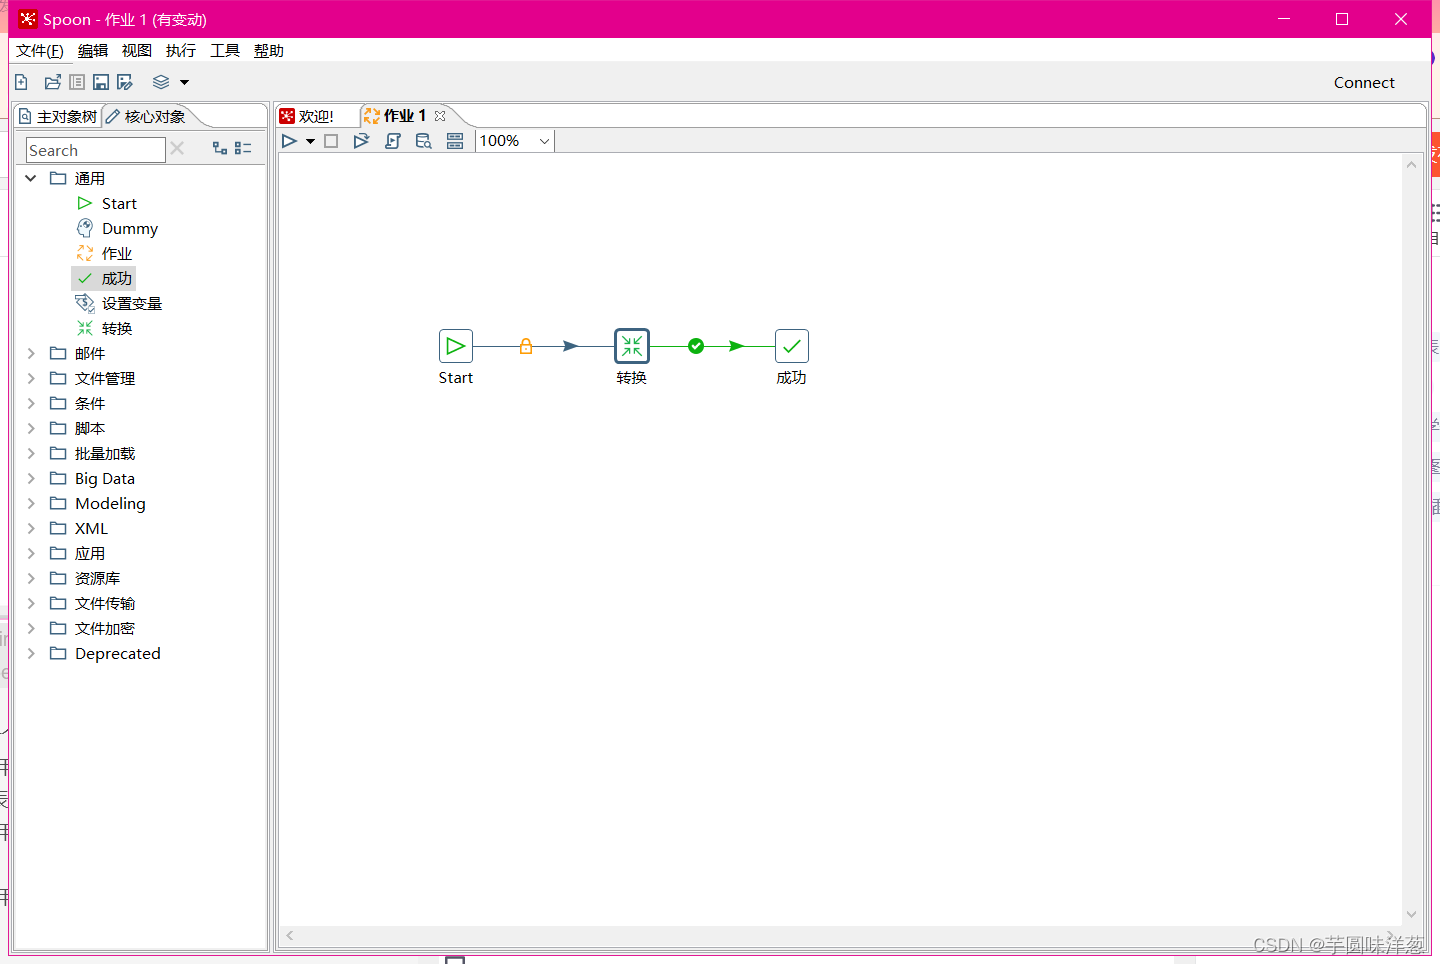
Task: Click the Connect button
Action: [x=1364, y=83]
